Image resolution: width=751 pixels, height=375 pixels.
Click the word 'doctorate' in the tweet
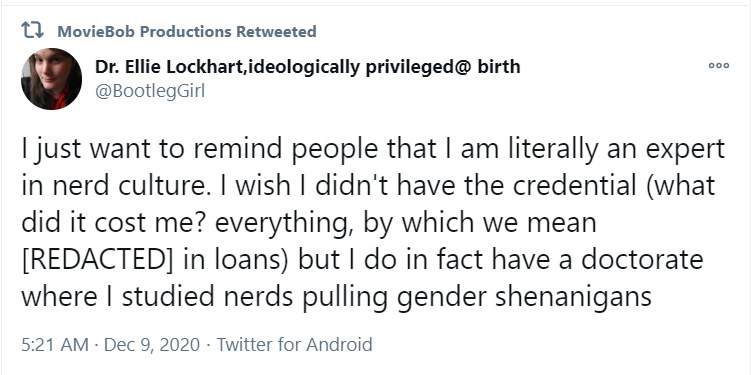pyautogui.click(x=642, y=260)
